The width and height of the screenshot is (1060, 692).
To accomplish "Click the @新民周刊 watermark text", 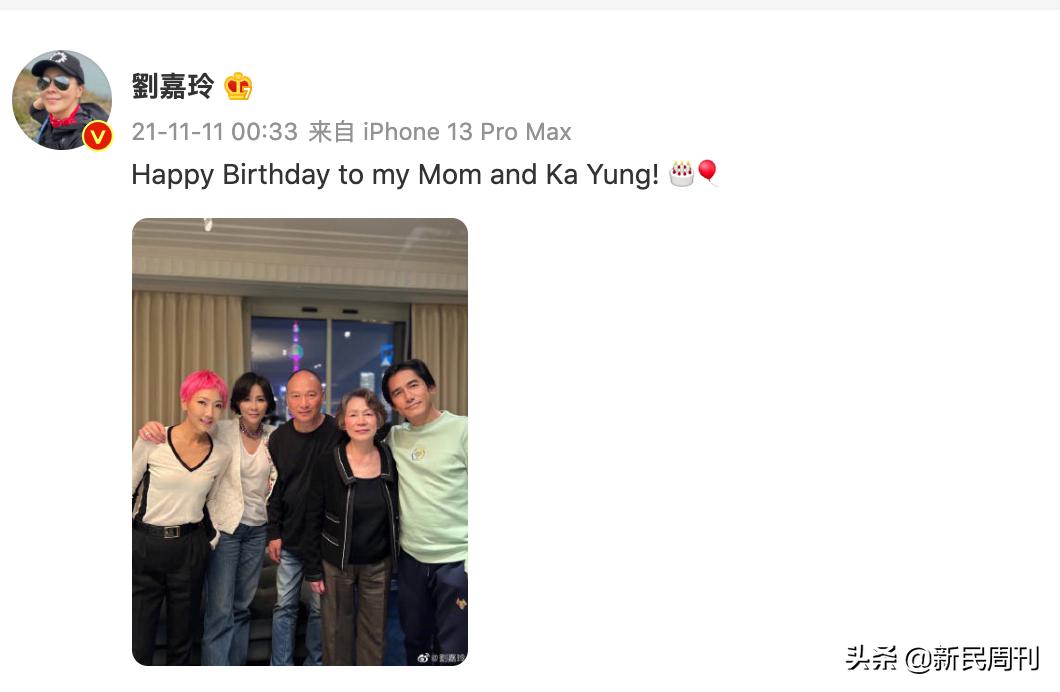I will coord(972,659).
